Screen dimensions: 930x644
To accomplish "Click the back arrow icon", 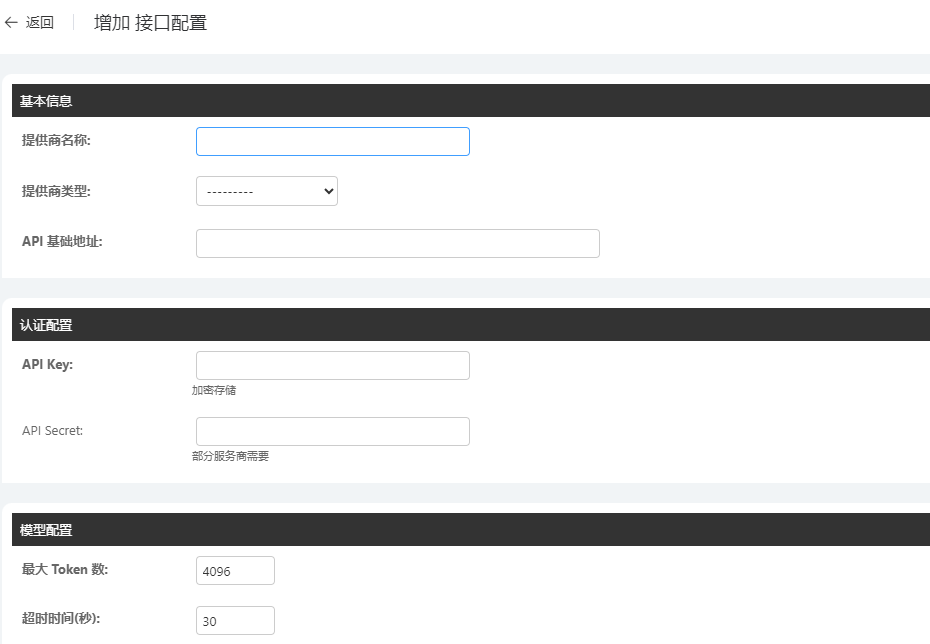I will 11,23.
